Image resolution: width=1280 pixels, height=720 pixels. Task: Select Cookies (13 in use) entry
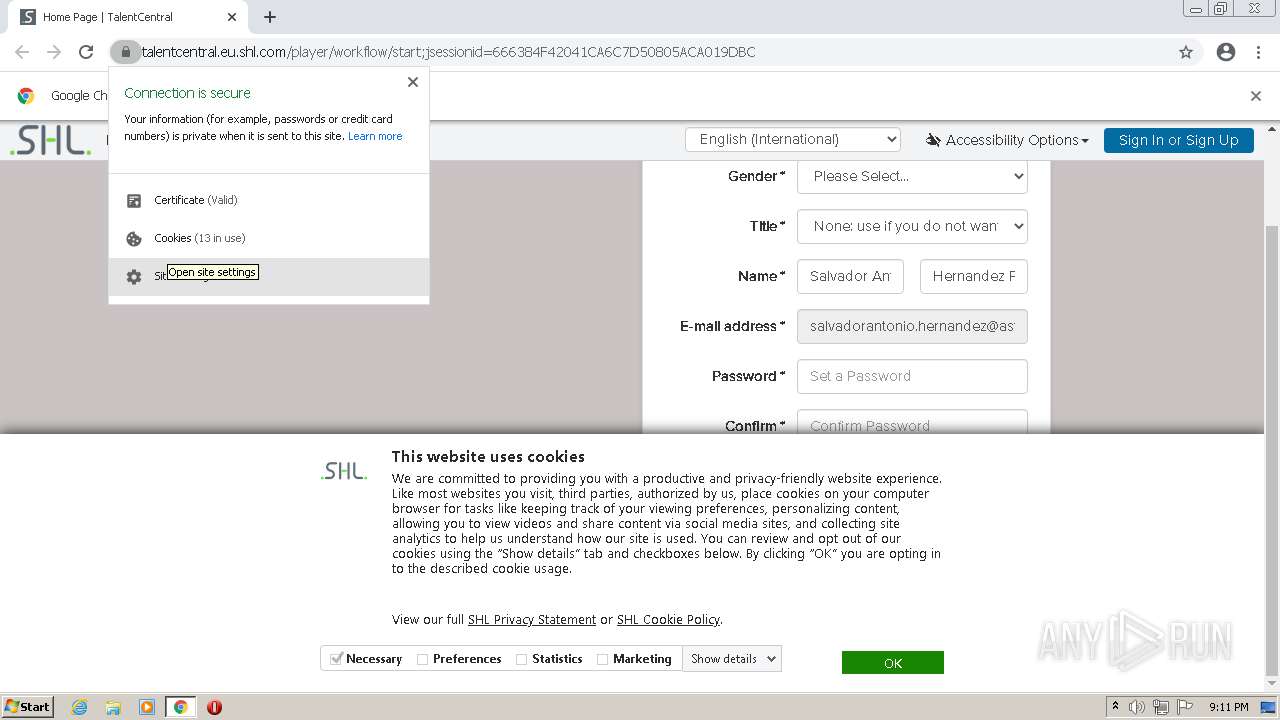pyautogui.click(x=269, y=238)
